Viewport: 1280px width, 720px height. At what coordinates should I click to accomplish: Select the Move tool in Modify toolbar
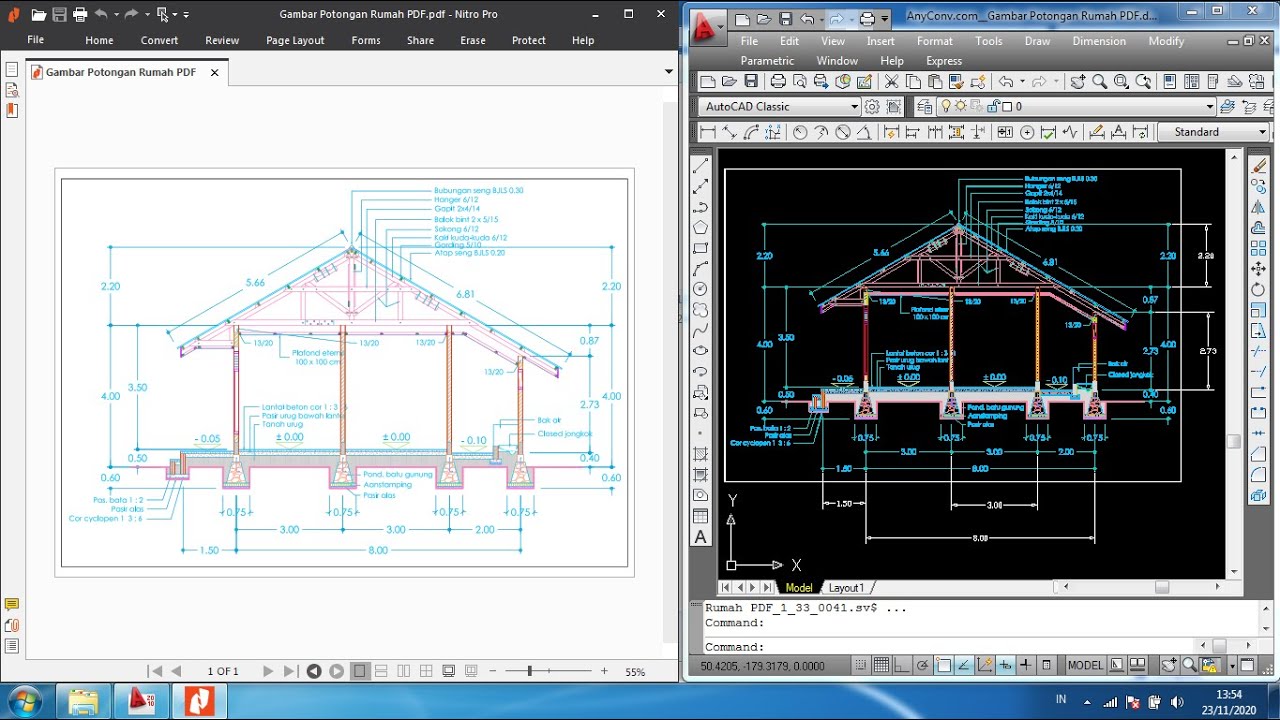[1258, 269]
